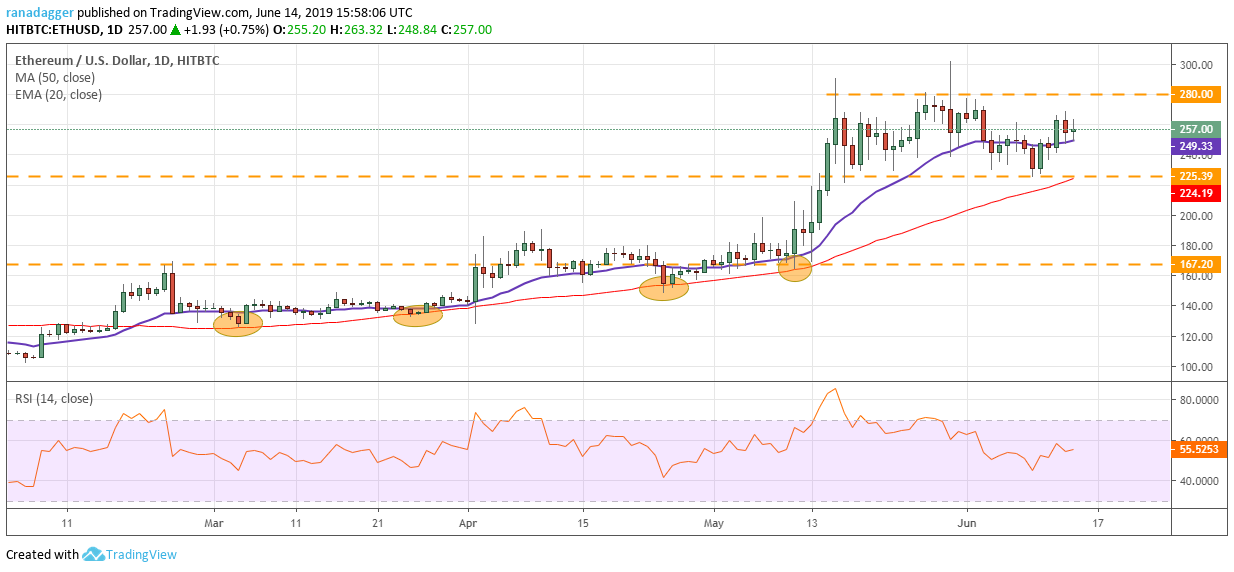Screen dimensions: 1234x572
Task: Select the MA (50, close) indicator legend
Action: point(57,78)
